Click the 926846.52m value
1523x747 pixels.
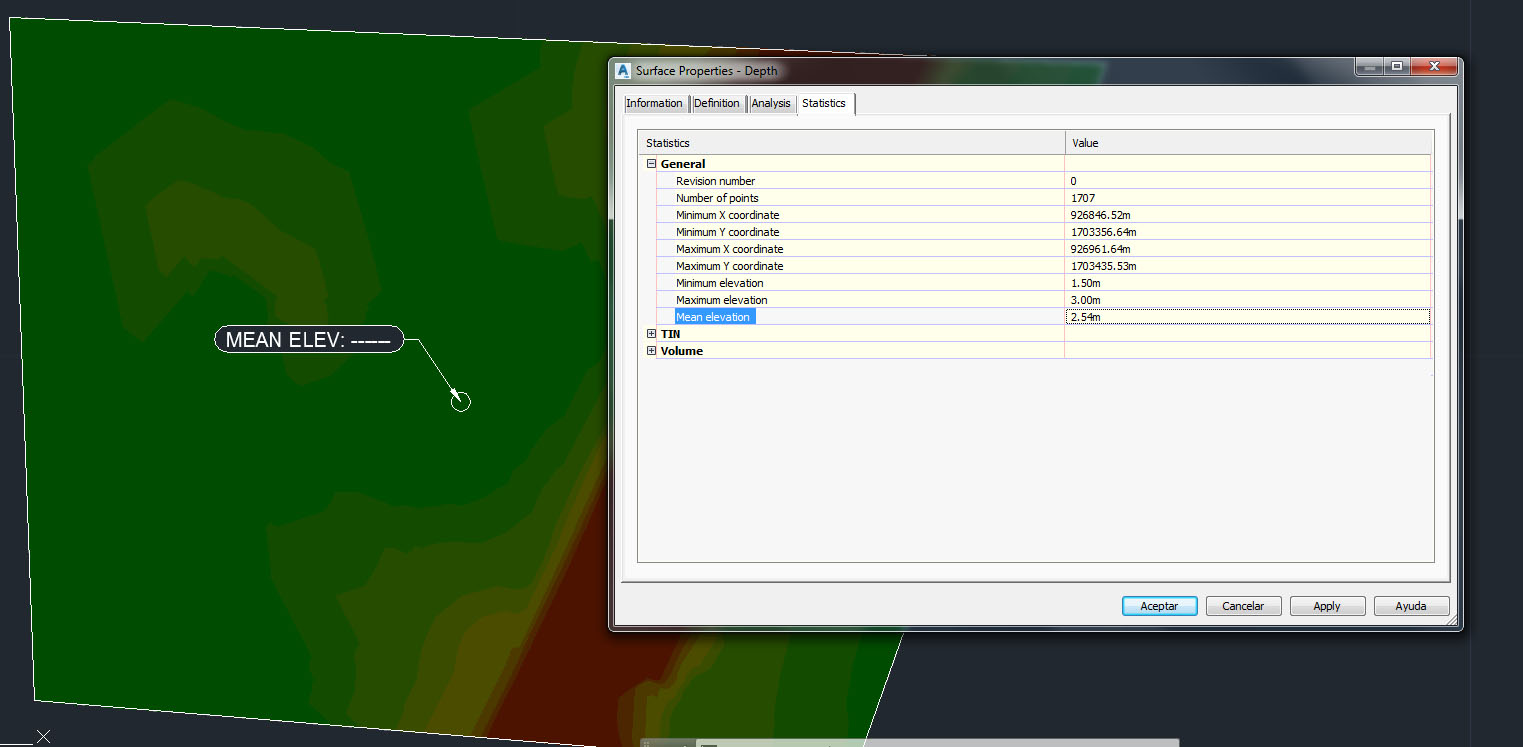1100,215
